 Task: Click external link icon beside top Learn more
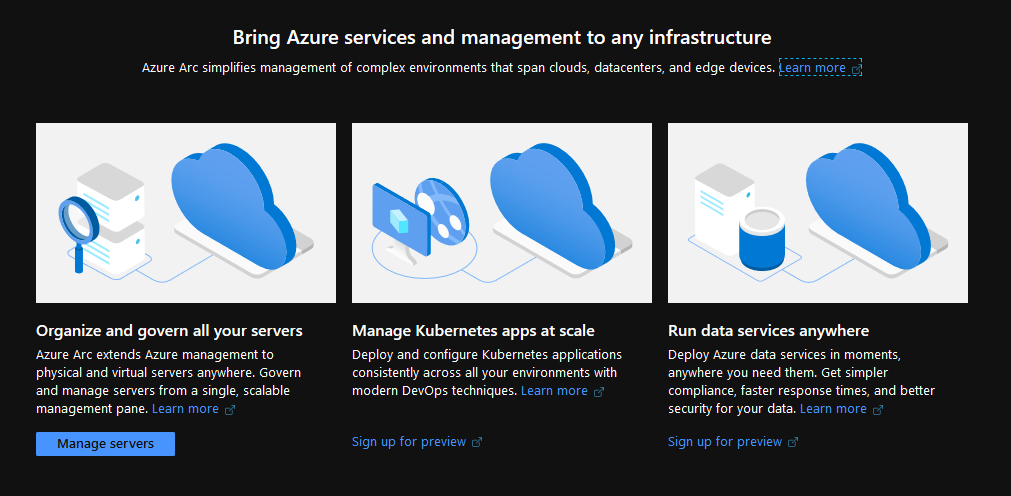[x=856, y=68]
